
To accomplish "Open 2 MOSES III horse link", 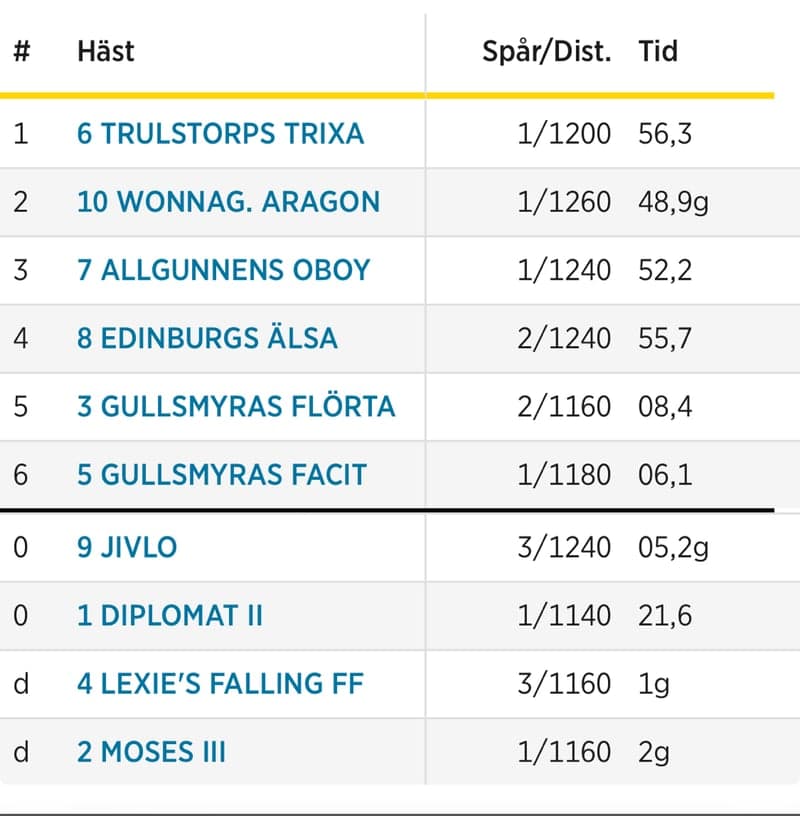I will pyautogui.click(x=151, y=751).
